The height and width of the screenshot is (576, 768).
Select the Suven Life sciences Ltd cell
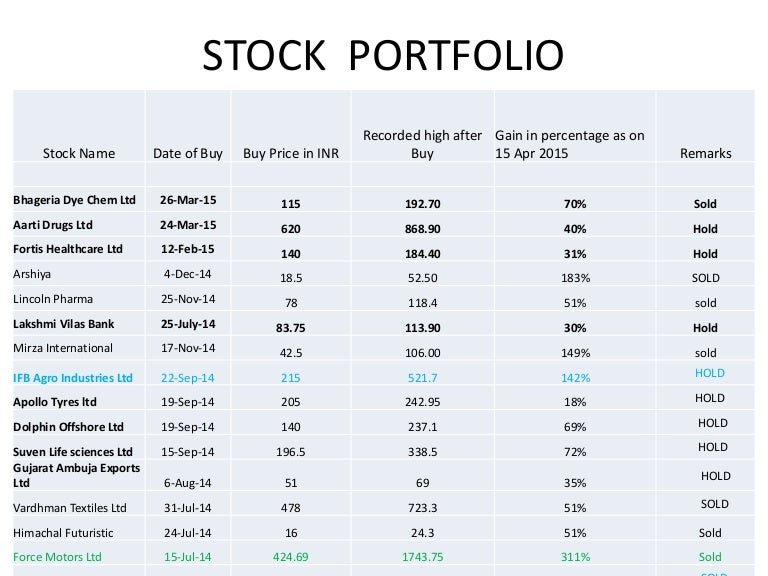(72, 451)
